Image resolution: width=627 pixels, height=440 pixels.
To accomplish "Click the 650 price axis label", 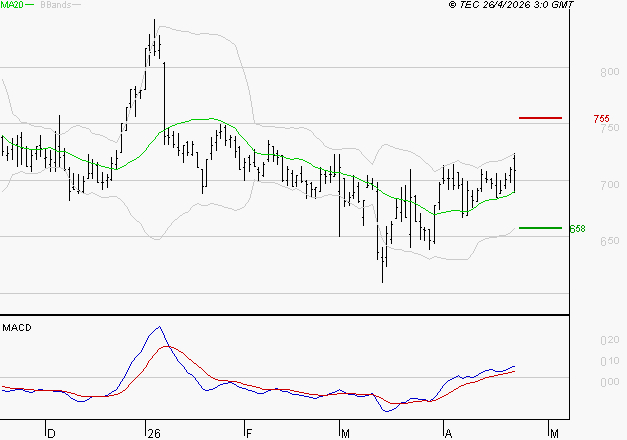I will pyautogui.click(x=610, y=241).
